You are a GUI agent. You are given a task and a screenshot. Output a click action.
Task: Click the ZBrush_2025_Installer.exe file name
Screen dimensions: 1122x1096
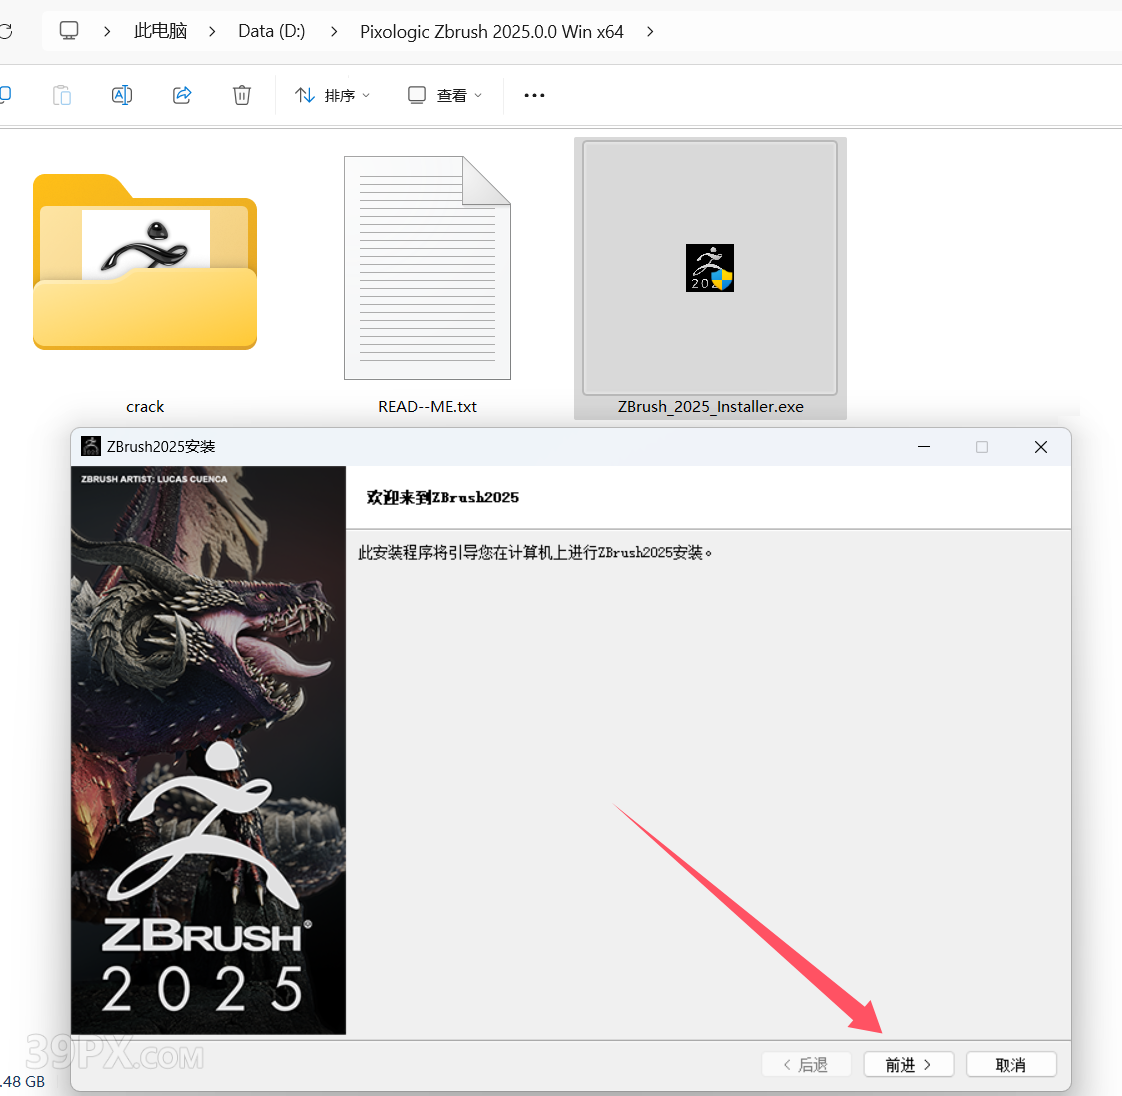tap(711, 406)
